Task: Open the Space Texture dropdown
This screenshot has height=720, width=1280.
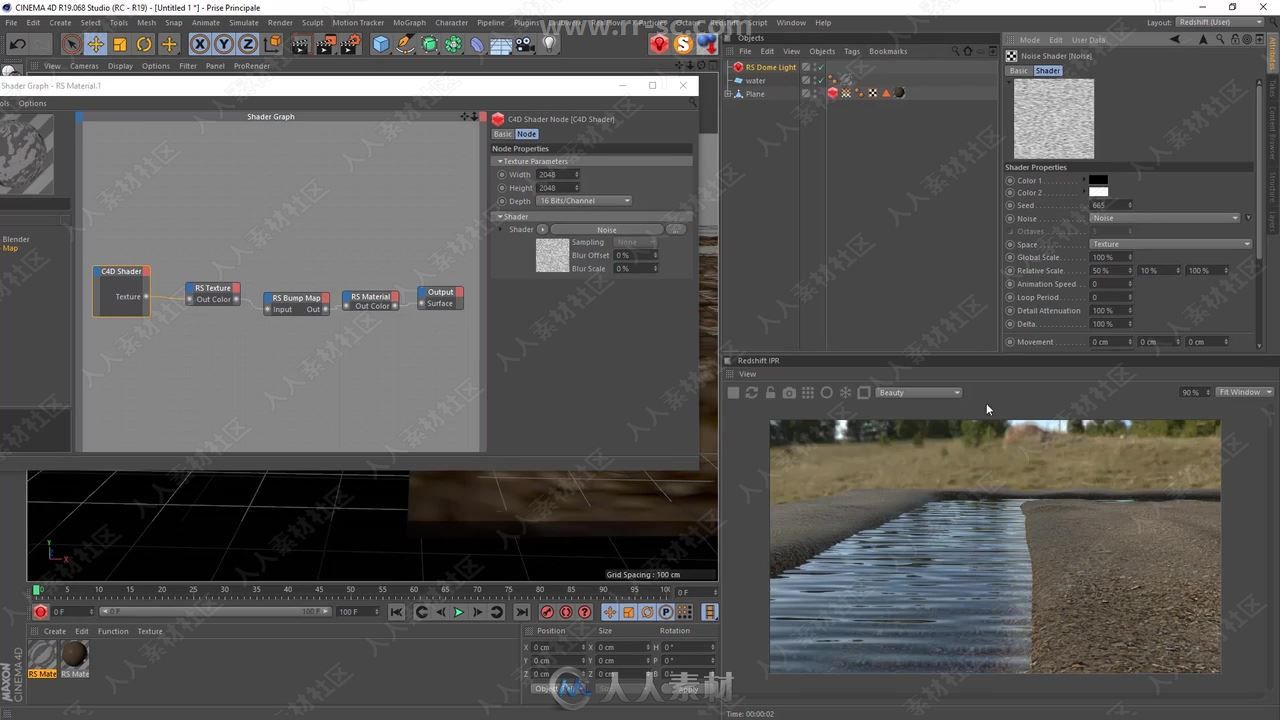Action: click(1170, 244)
